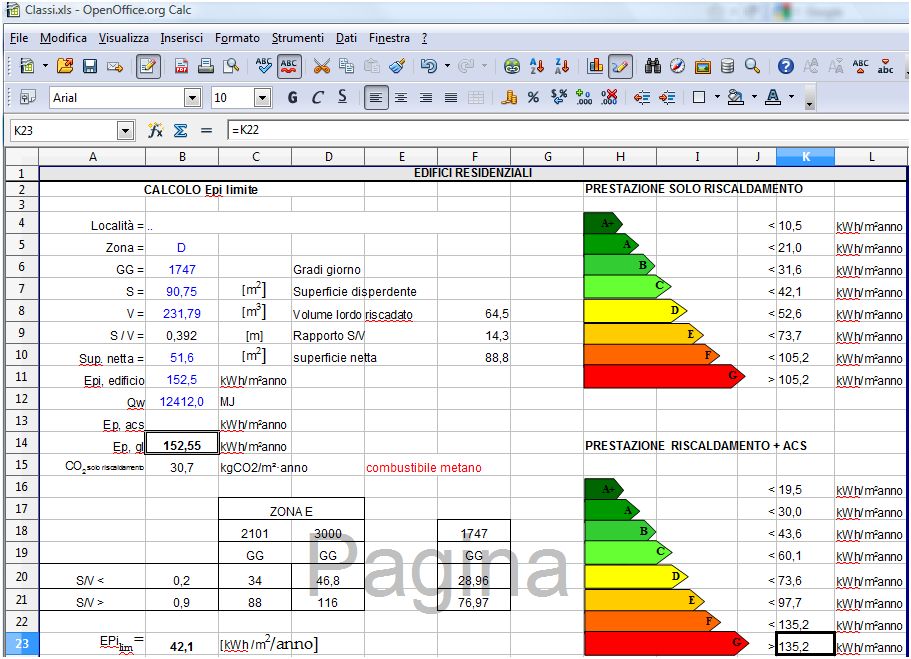Undo the last action
This screenshot has height=659, width=911.
point(429,66)
